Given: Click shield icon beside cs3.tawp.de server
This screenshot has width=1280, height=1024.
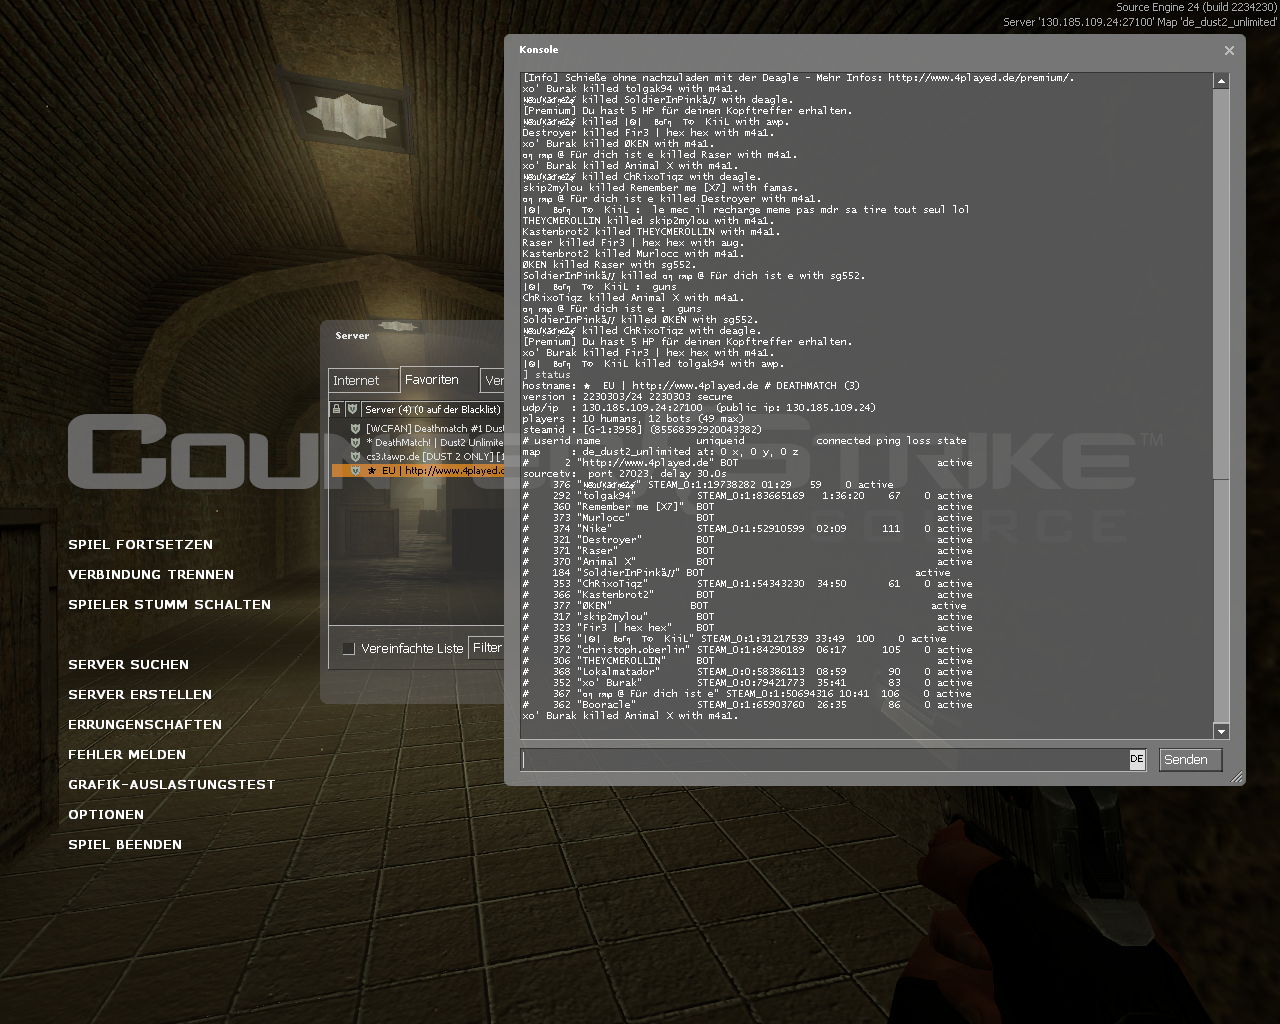Looking at the screenshot, I should (355, 457).
